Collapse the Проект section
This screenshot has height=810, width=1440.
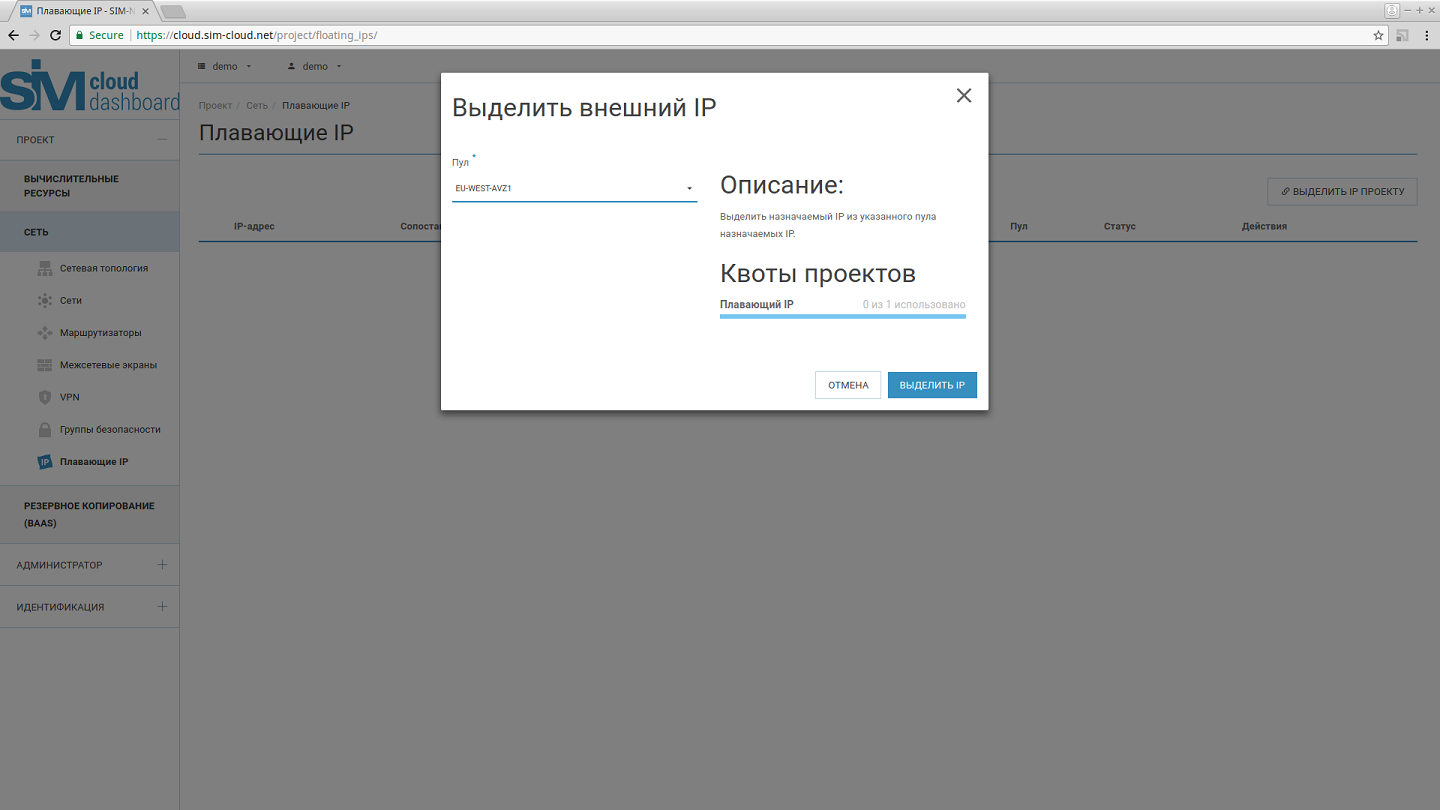[x=162, y=140]
